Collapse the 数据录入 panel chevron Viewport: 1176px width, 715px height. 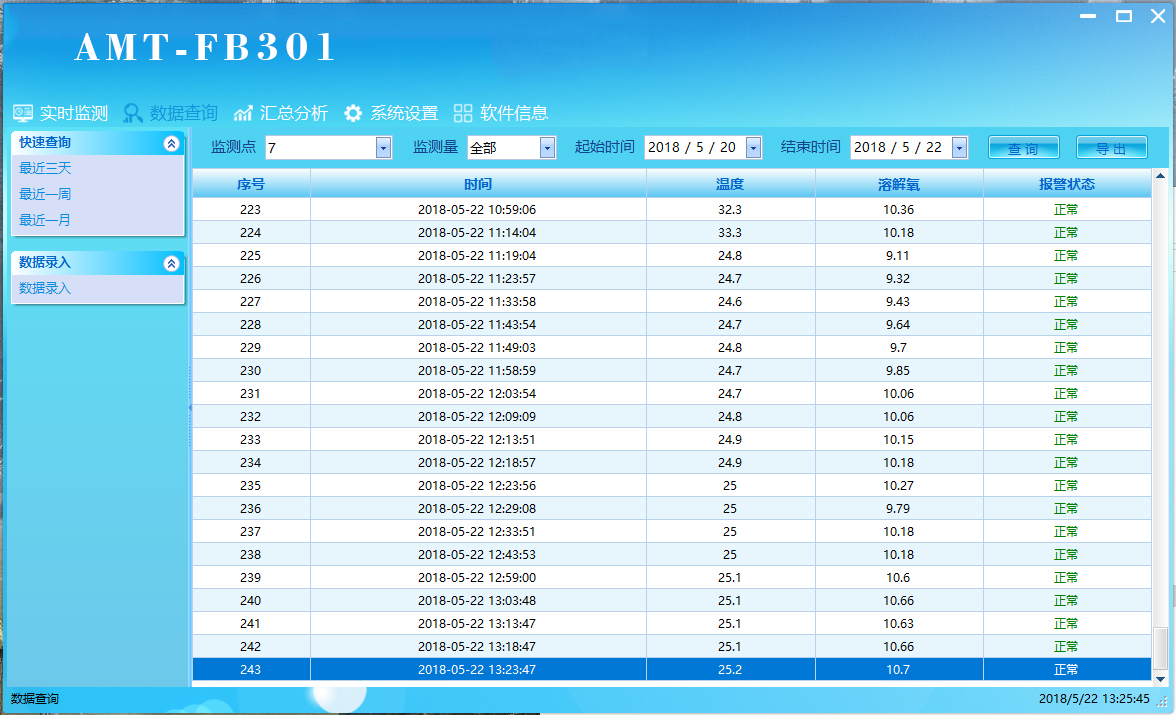coord(172,263)
